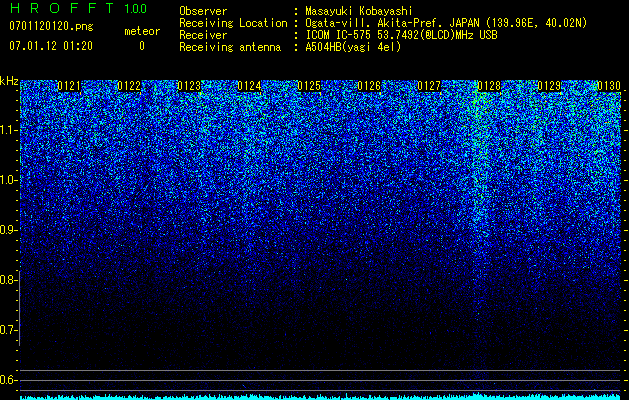Click the meteor count label
The width and height of the screenshot is (629, 400).
pyautogui.click(x=142, y=31)
